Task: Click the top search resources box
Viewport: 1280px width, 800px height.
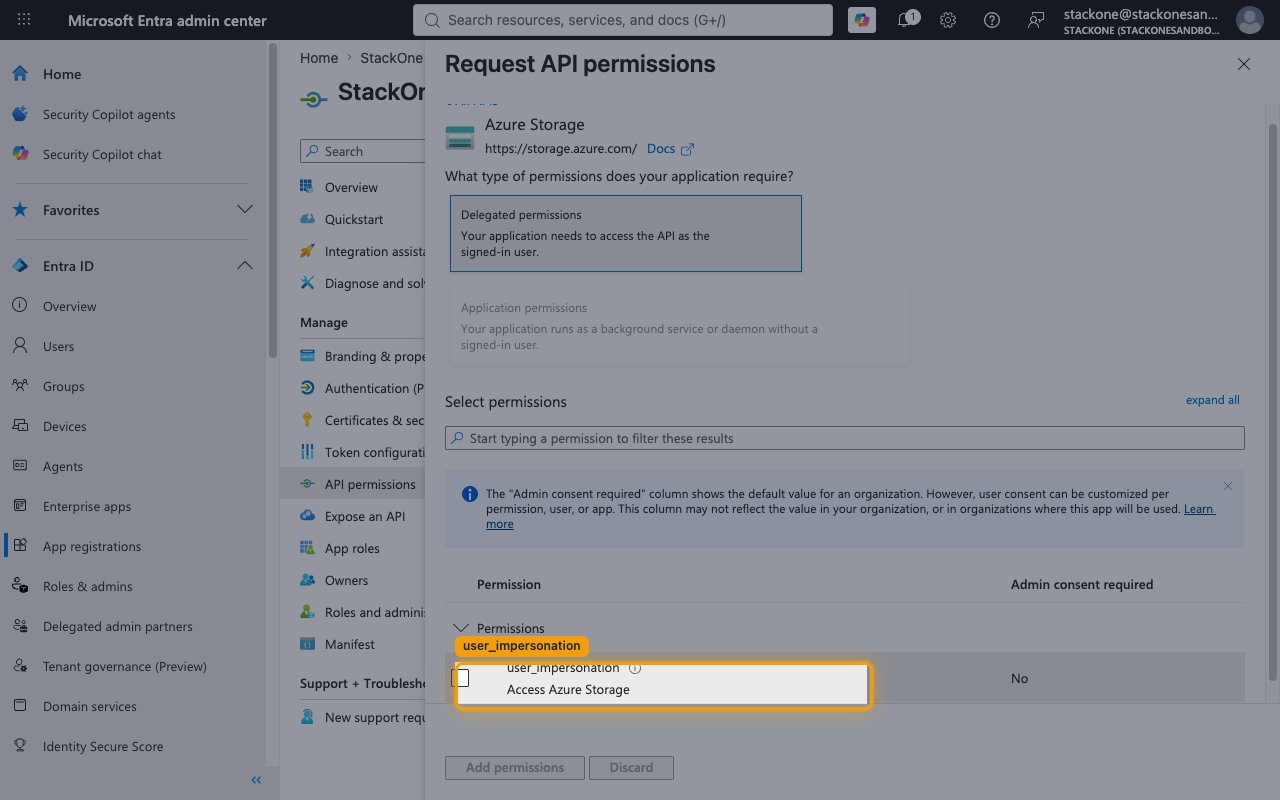Action: [x=622, y=20]
